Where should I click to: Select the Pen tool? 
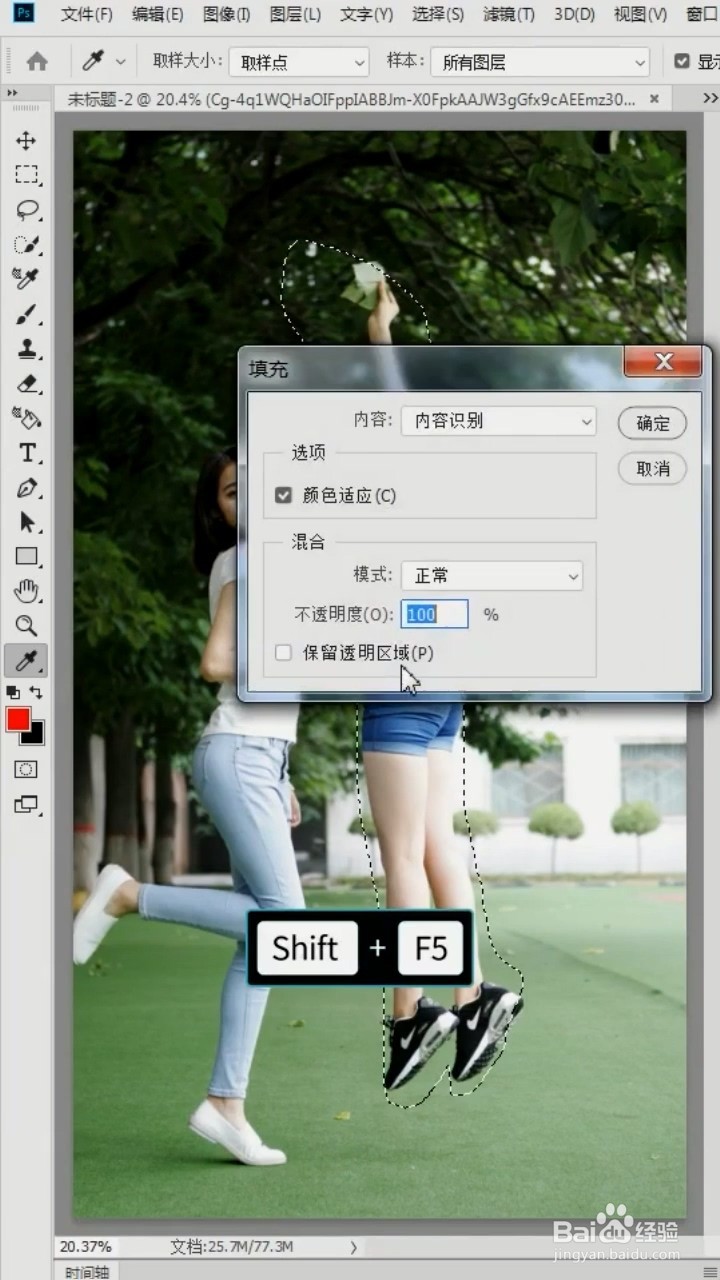point(26,488)
